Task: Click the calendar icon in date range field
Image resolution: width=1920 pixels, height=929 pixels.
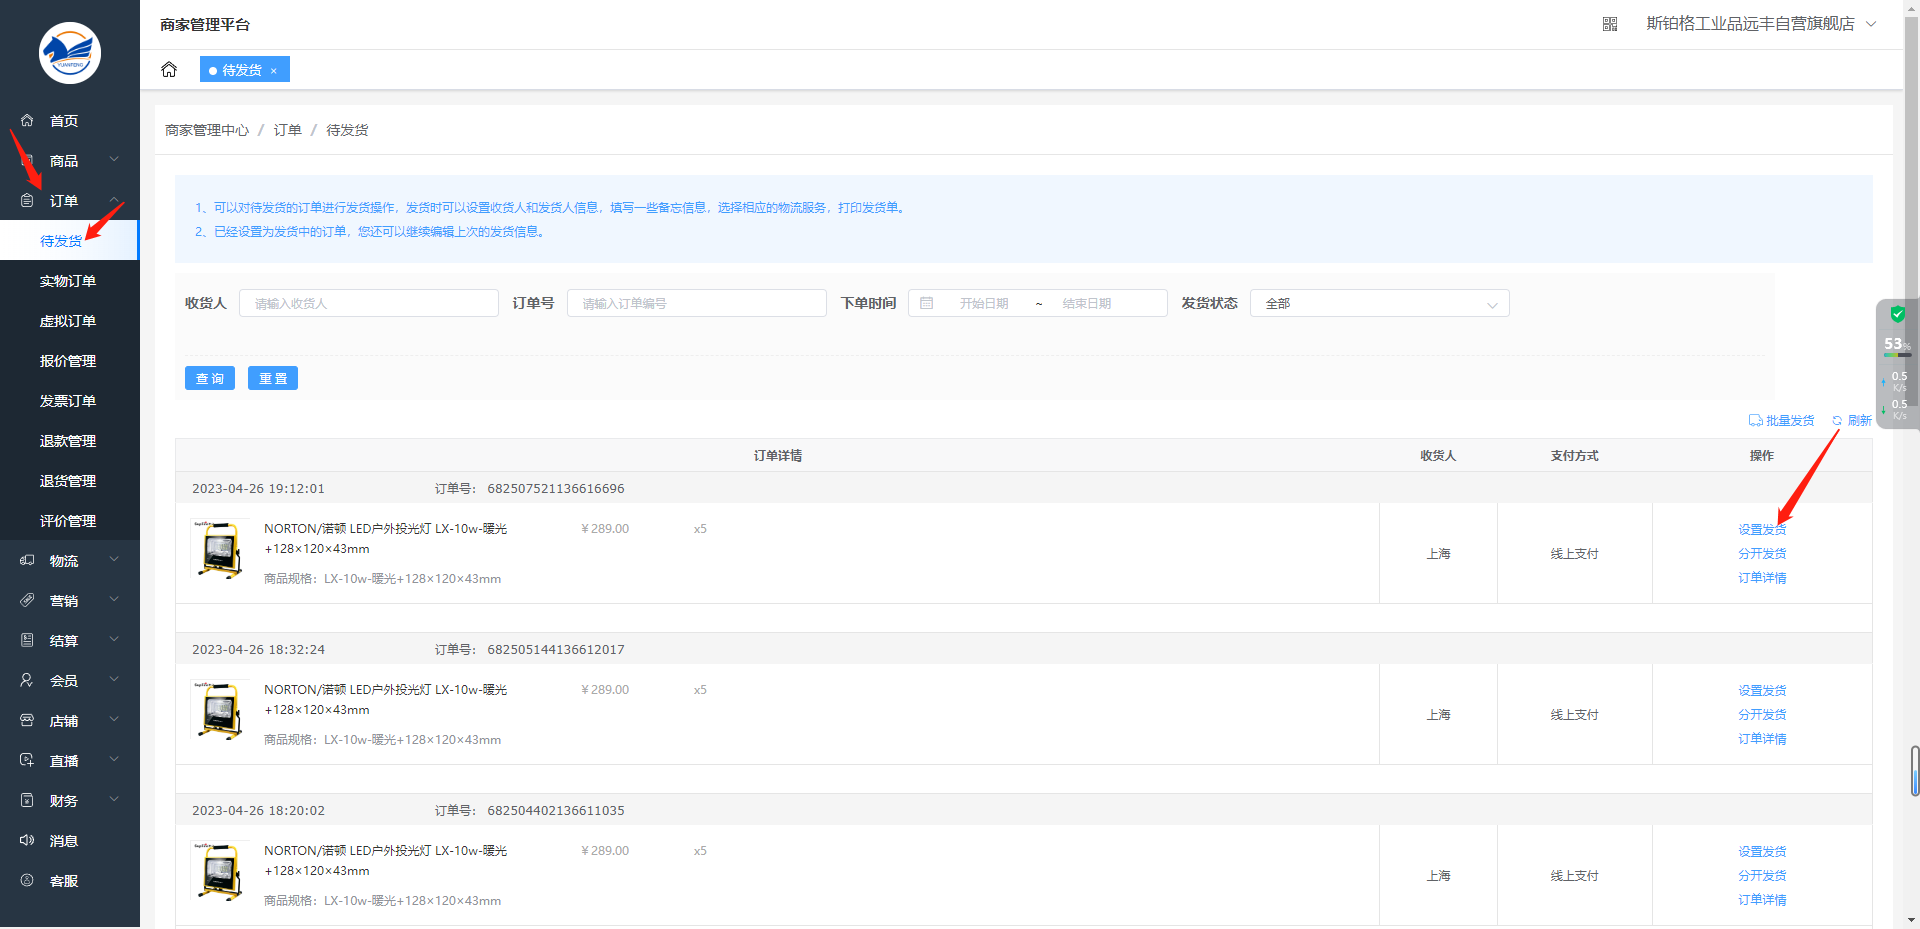Action: click(x=927, y=303)
